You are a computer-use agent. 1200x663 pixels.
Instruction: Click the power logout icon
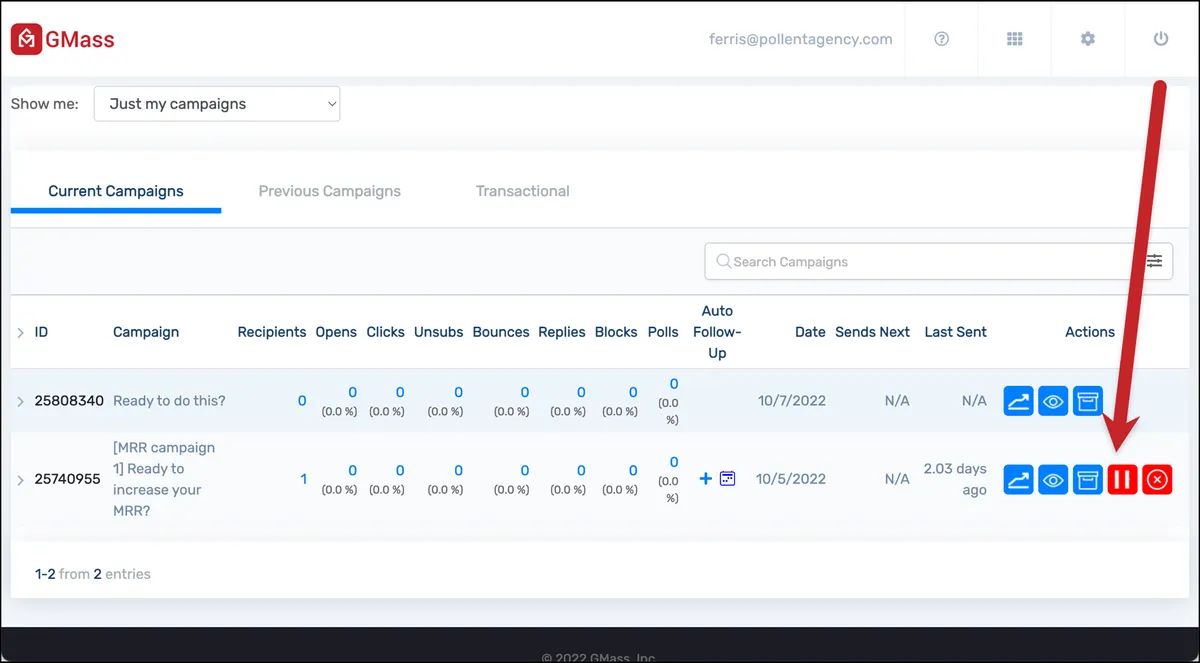tap(1161, 39)
